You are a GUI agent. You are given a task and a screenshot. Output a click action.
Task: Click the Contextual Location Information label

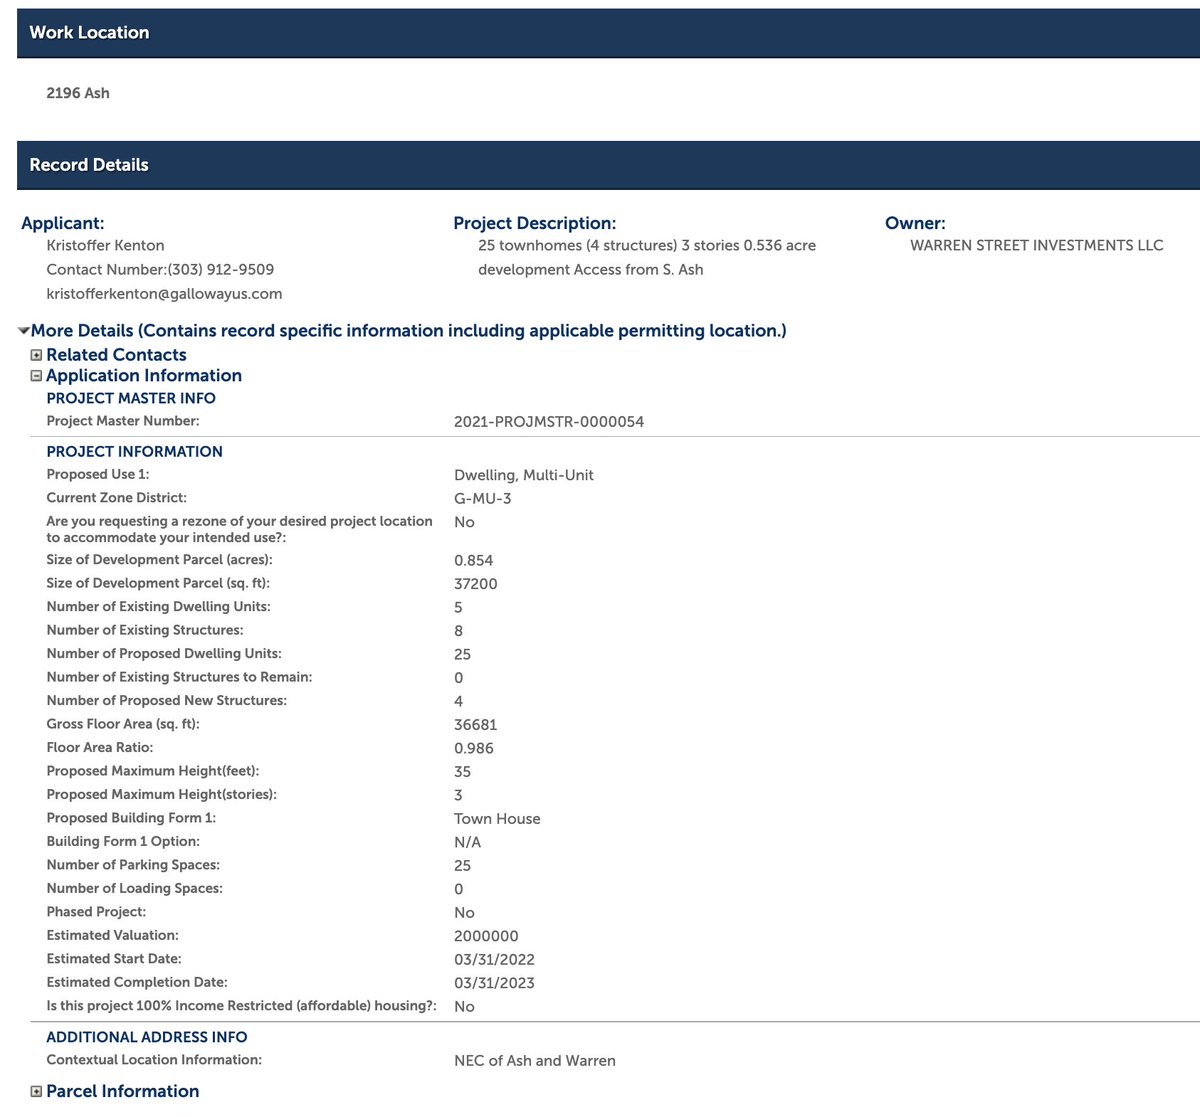coord(154,1060)
